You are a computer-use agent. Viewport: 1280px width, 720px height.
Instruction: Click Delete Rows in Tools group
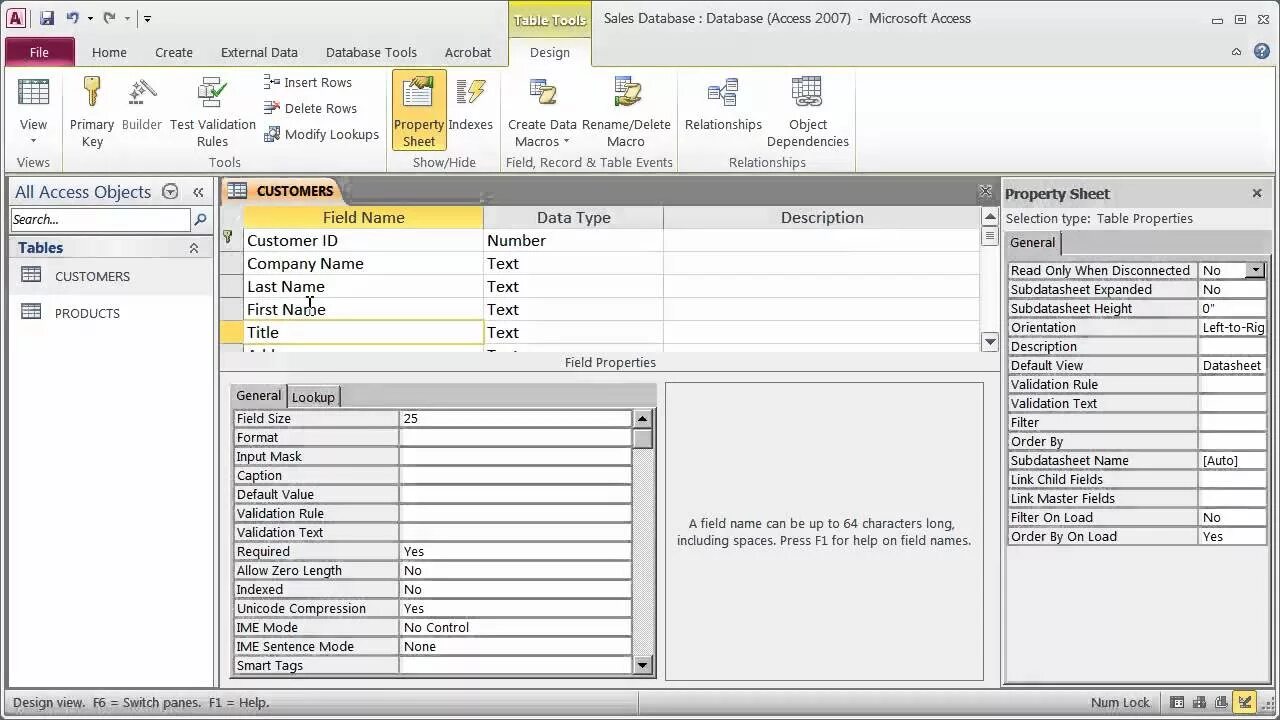pyautogui.click(x=310, y=108)
